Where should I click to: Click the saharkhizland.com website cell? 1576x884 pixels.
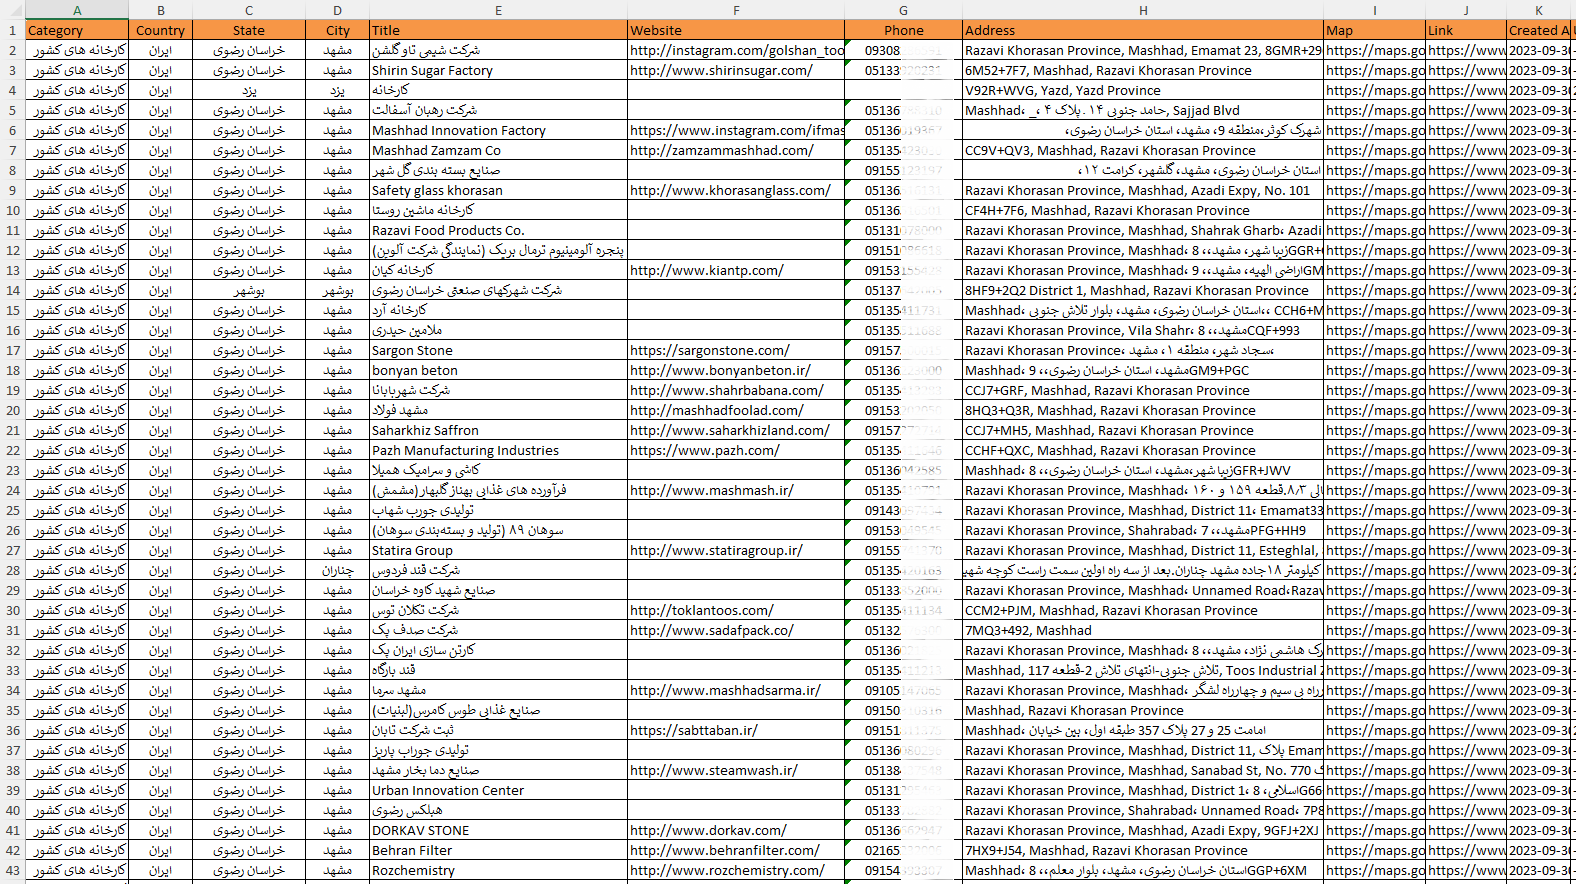[736, 430]
